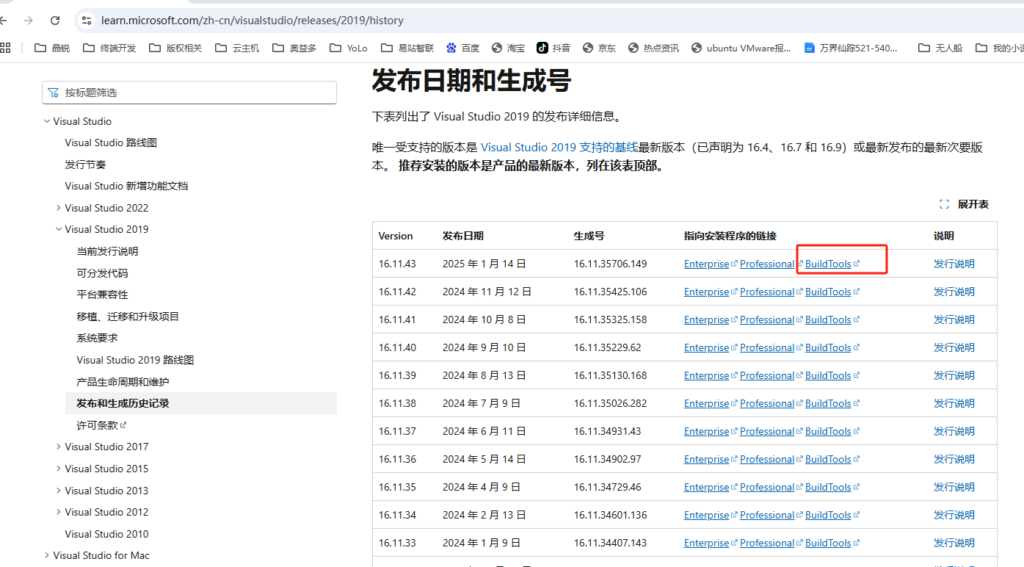Open the apps grid bookmark icon
The width and height of the screenshot is (1024, 567).
(6, 48)
